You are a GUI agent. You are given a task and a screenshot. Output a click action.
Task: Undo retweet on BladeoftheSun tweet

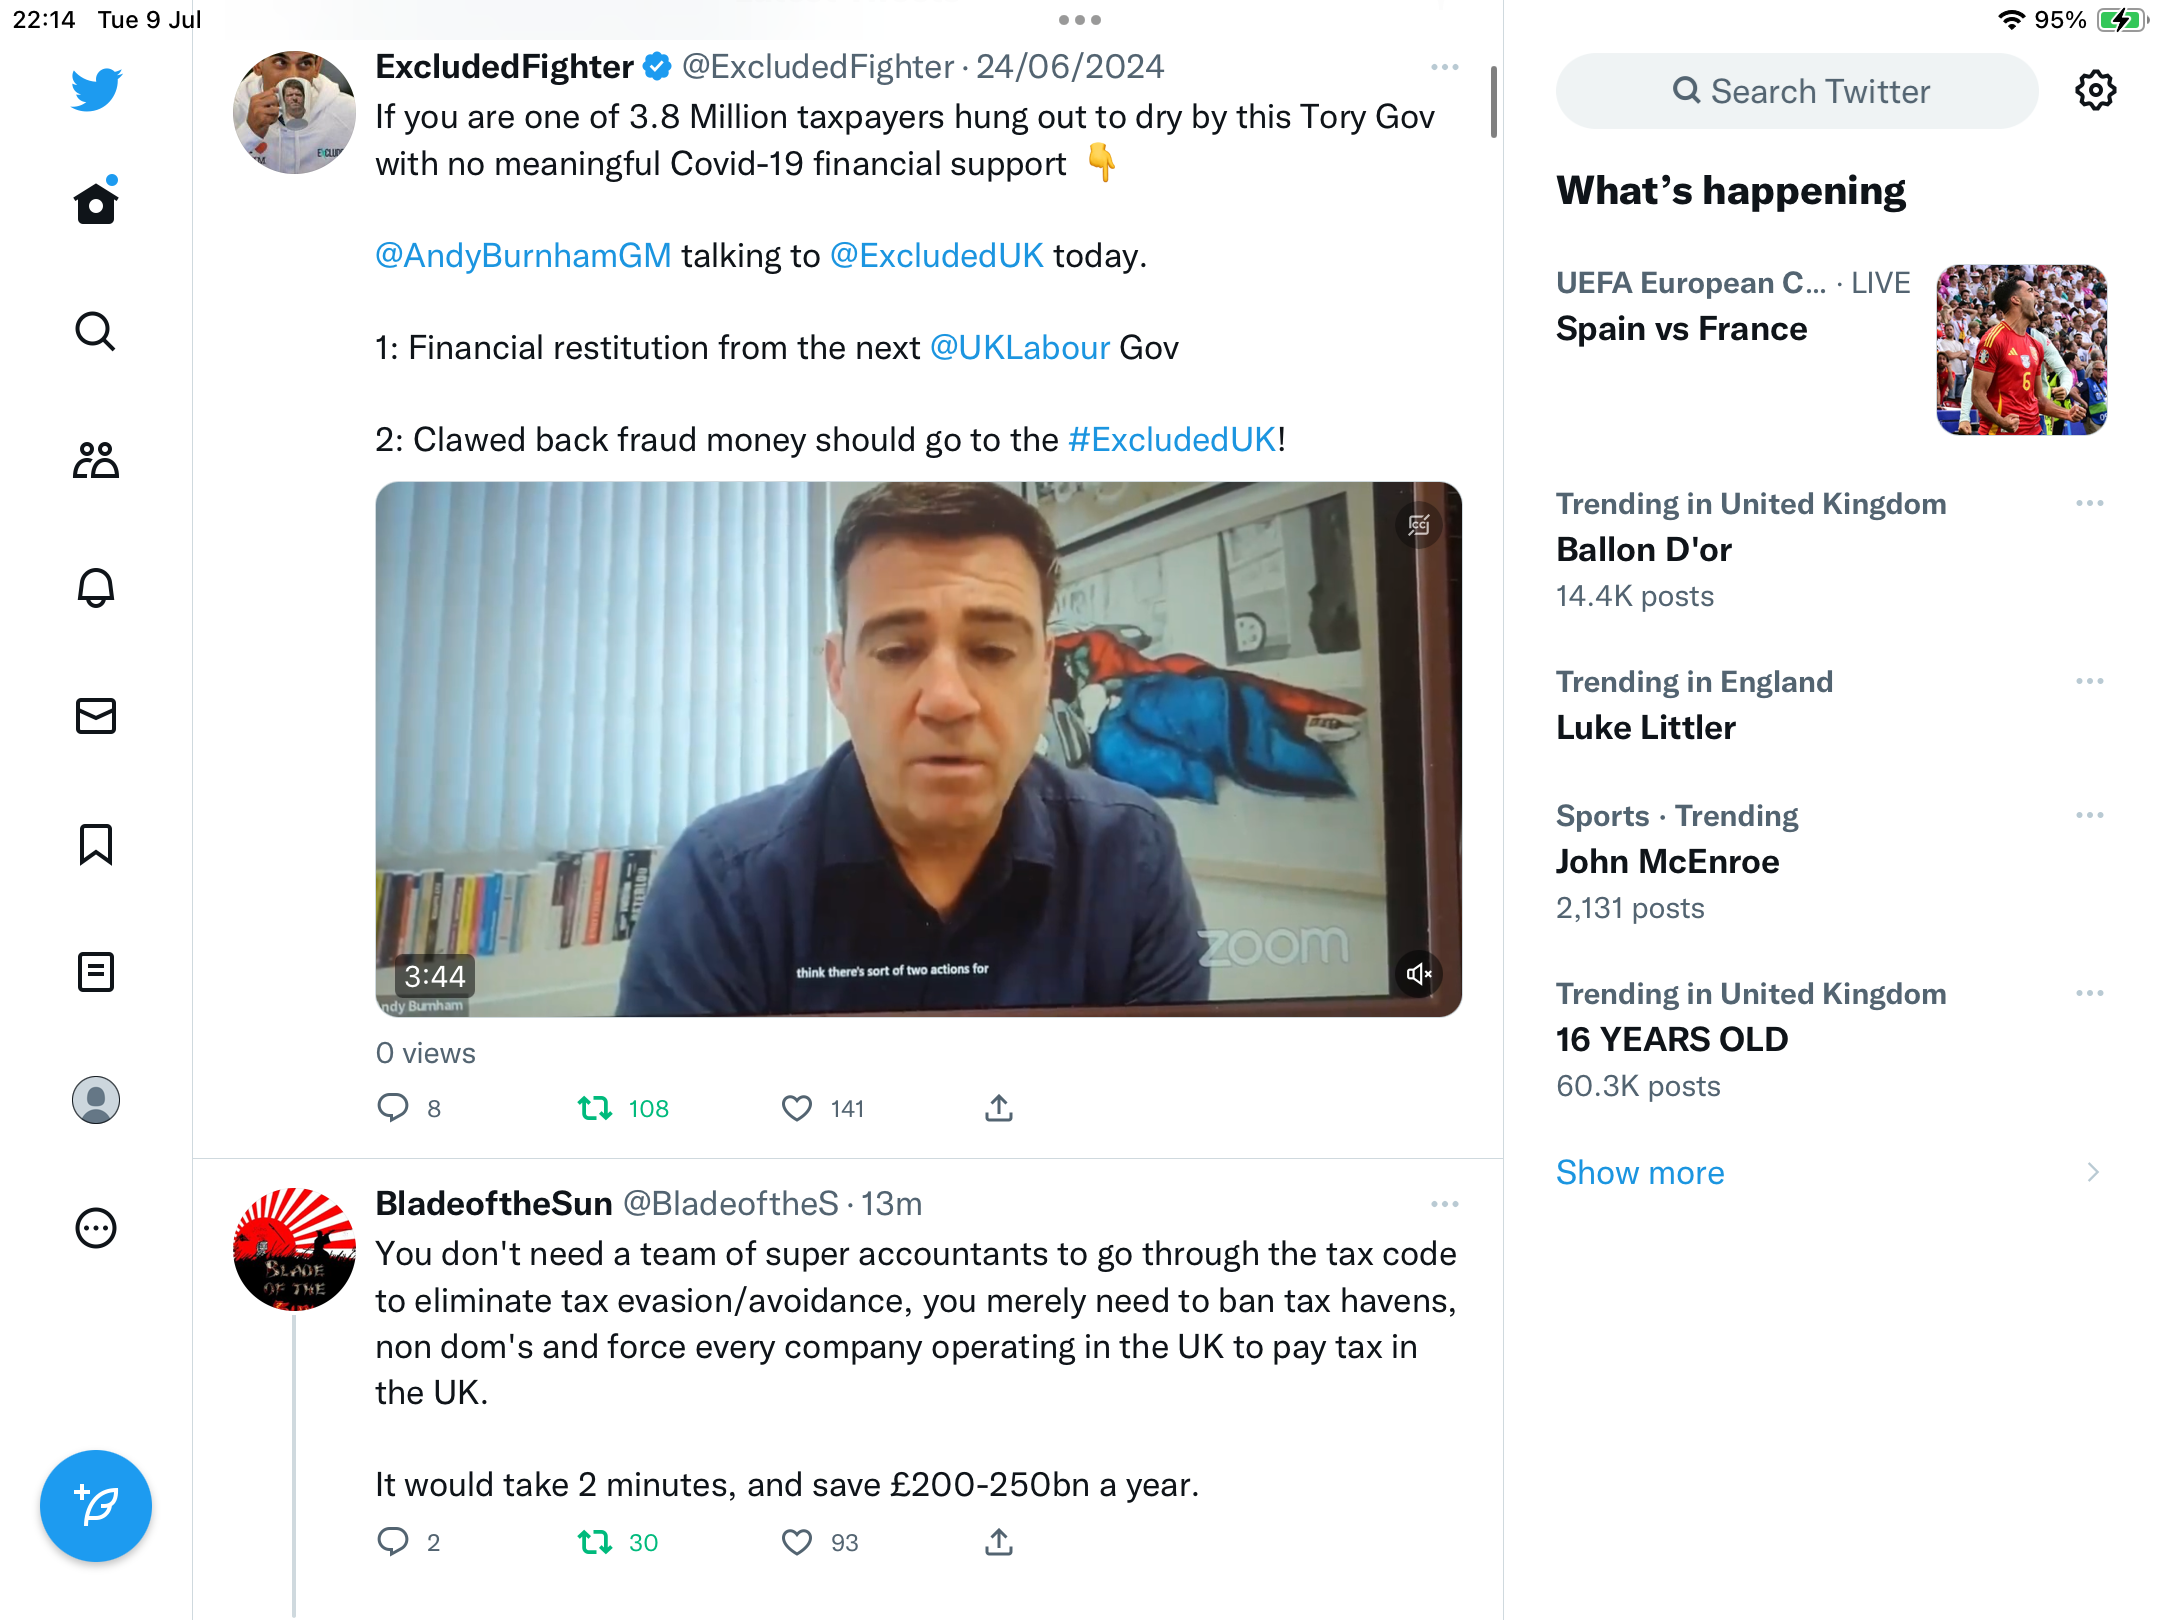click(595, 1542)
